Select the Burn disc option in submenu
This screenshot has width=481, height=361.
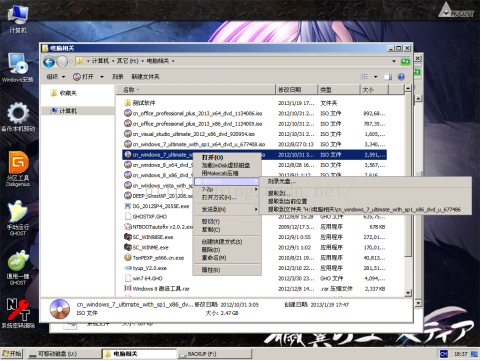pyautogui.click(x=282, y=182)
